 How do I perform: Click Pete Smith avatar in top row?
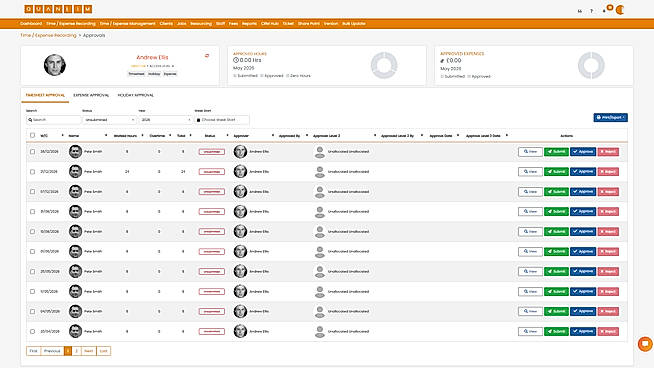tap(75, 151)
